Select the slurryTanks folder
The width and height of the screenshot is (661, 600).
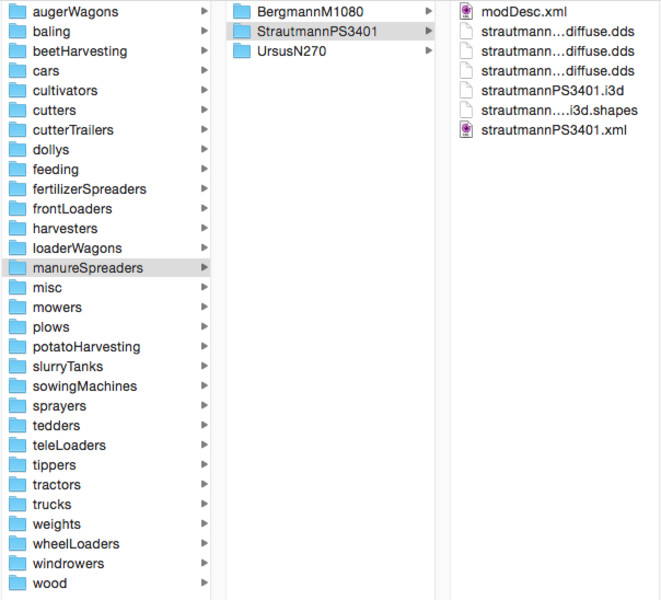(x=67, y=367)
